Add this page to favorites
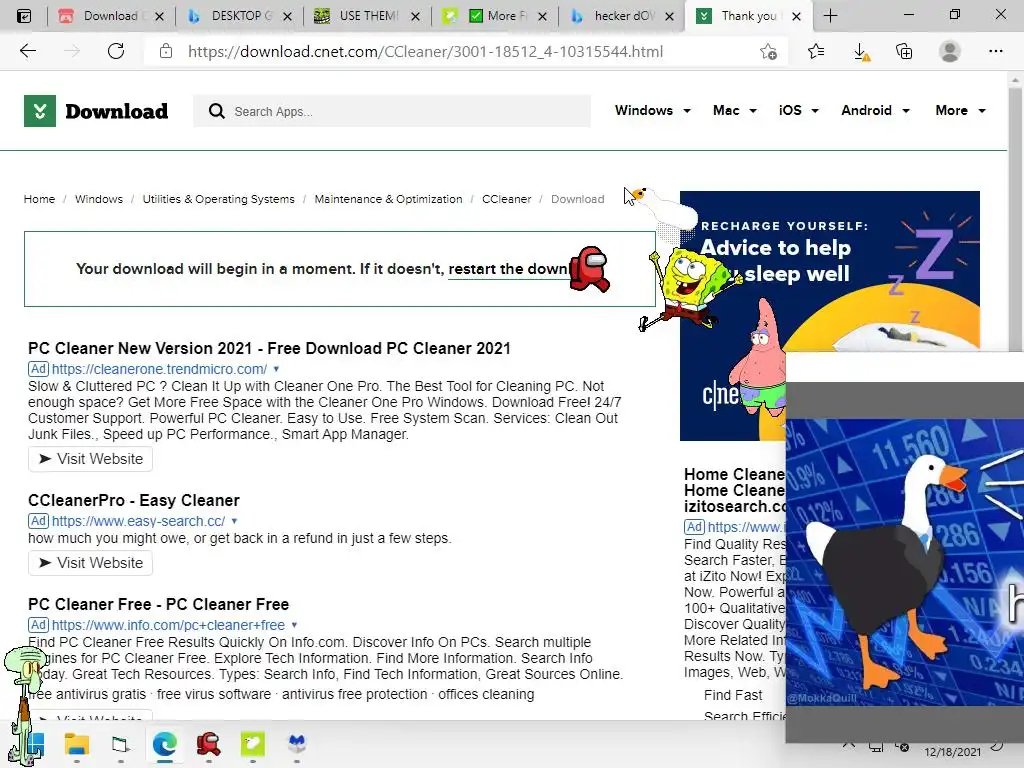1024x768 pixels. [x=769, y=51]
